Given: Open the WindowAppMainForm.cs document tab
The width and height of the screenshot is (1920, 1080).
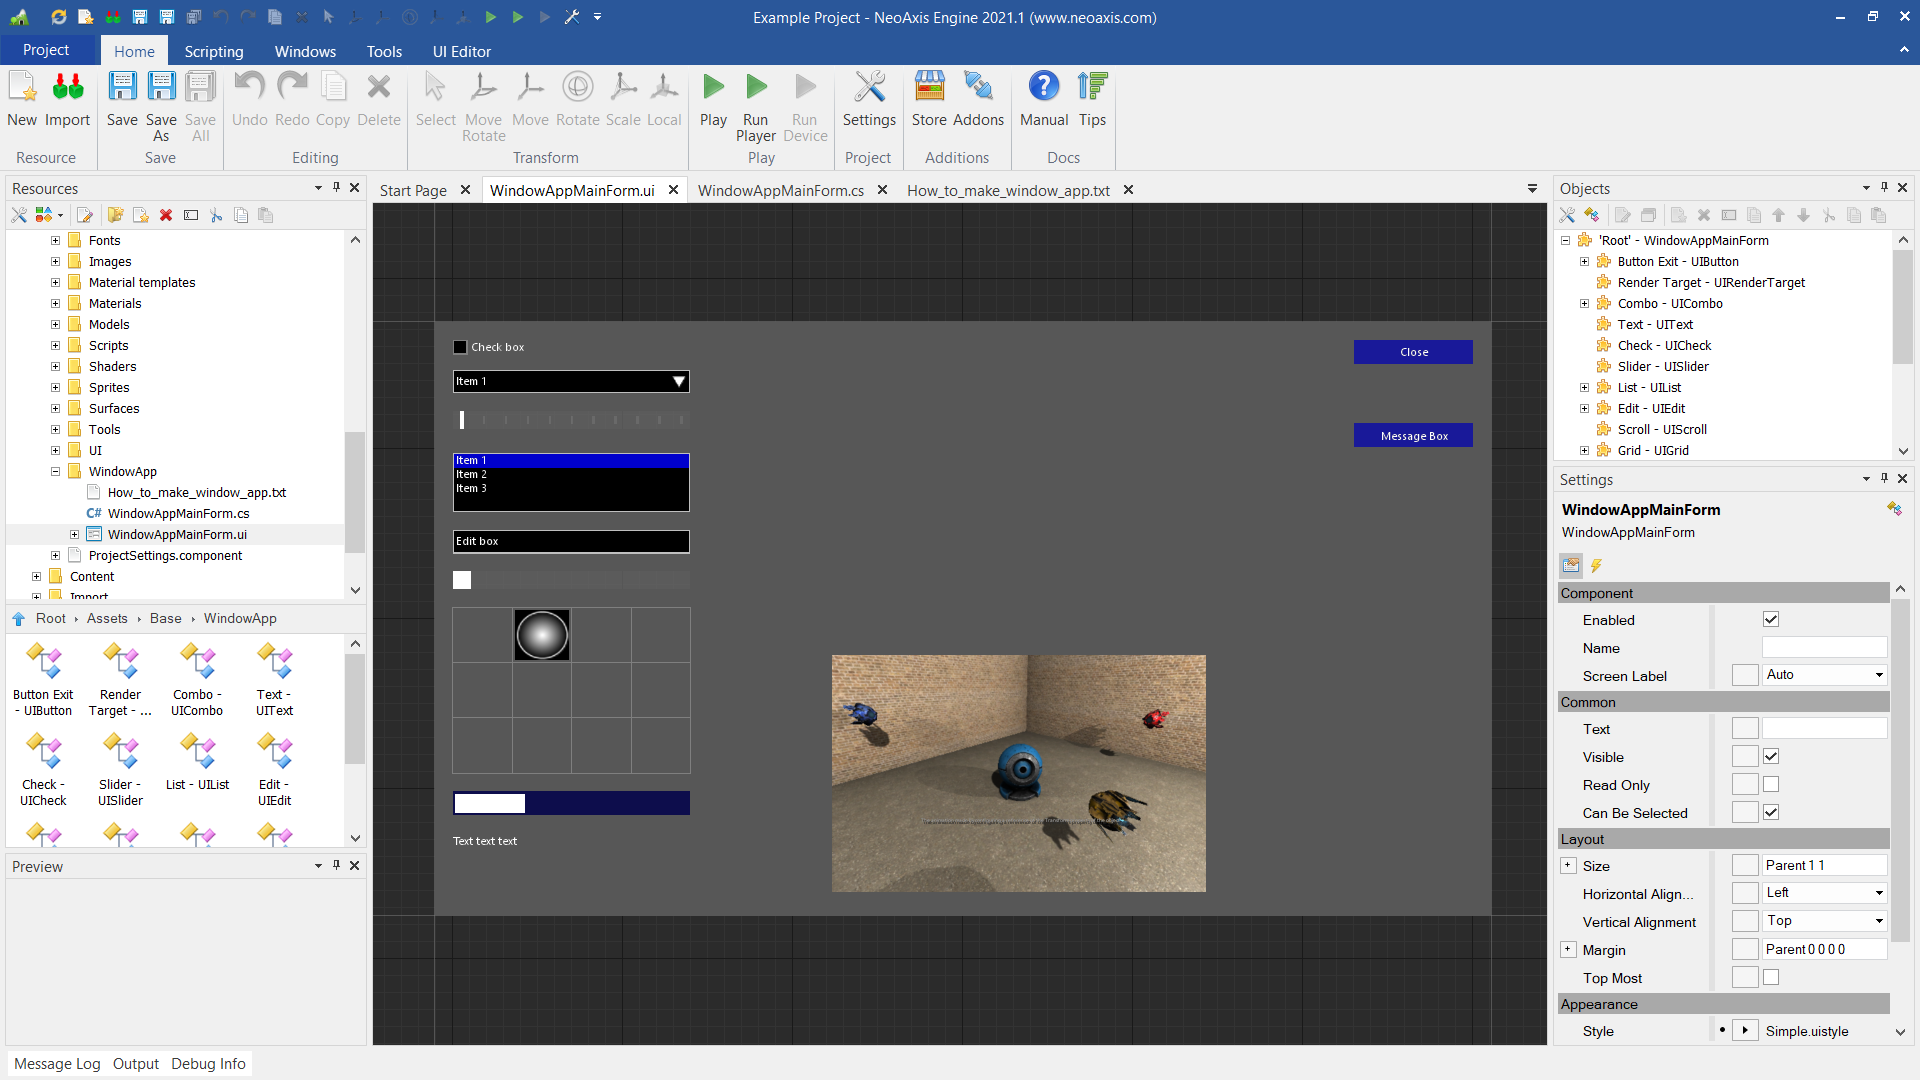Looking at the screenshot, I should pyautogui.click(x=780, y=190).
